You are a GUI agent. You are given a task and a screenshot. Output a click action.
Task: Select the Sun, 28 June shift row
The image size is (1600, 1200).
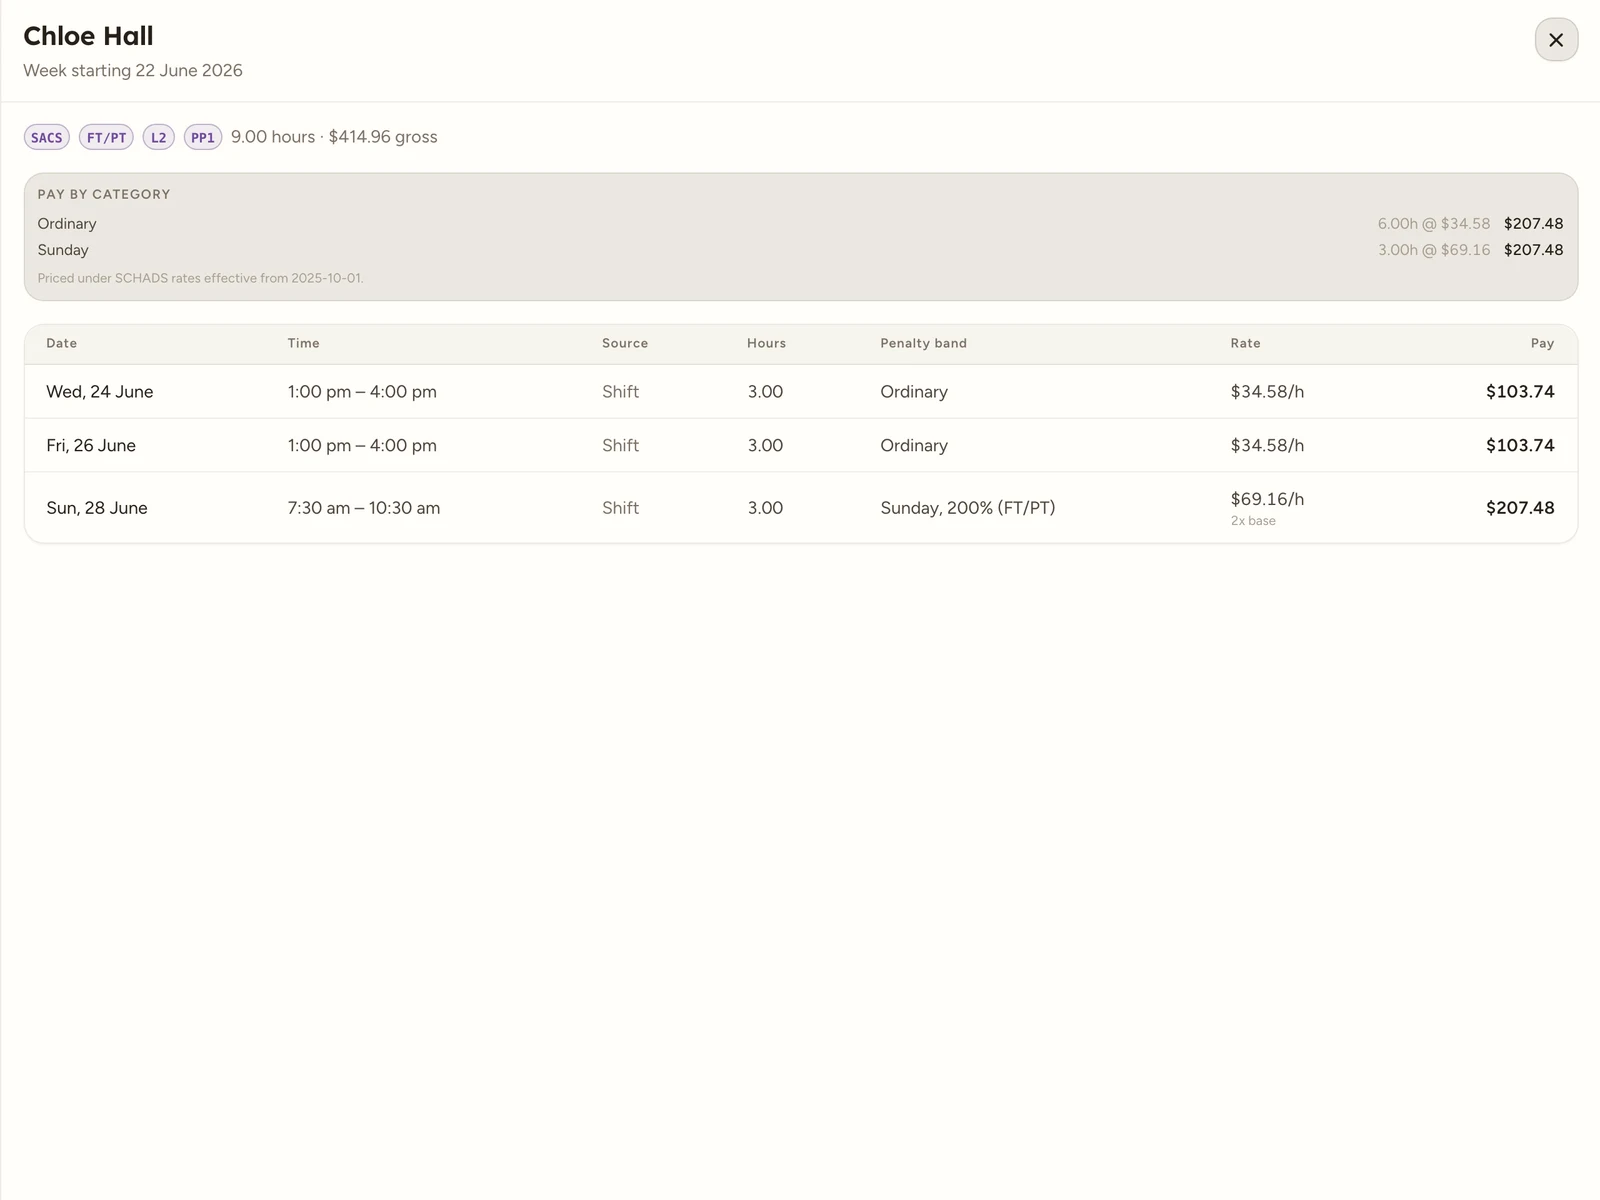[800, 508]
